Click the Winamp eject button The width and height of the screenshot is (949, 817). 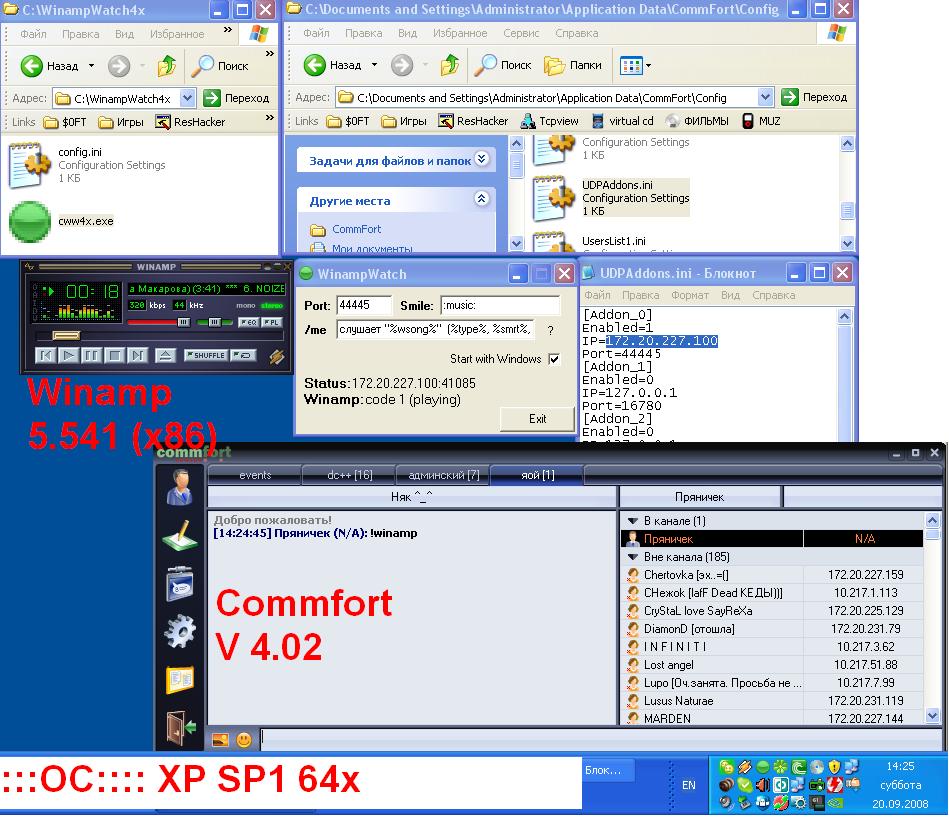(x=166, y=355)
